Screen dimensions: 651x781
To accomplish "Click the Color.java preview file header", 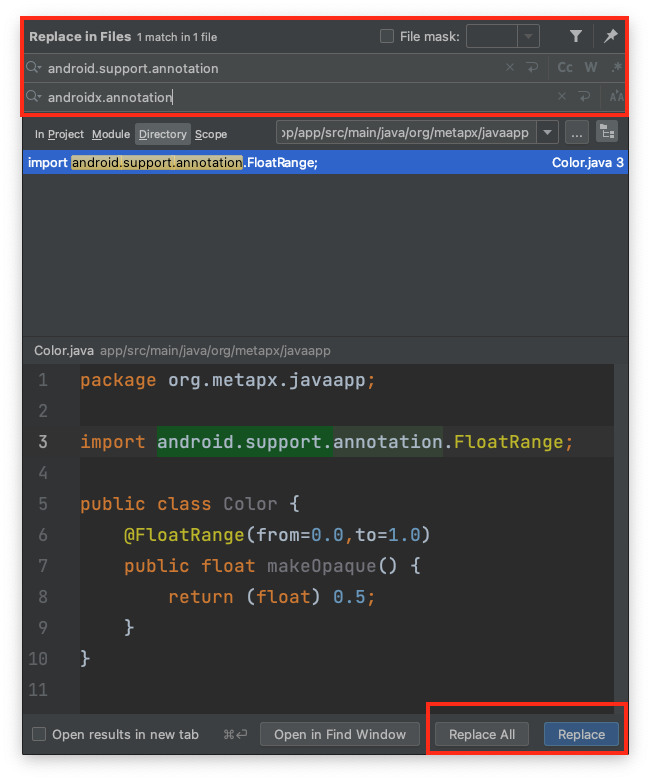I will point(182,351).
